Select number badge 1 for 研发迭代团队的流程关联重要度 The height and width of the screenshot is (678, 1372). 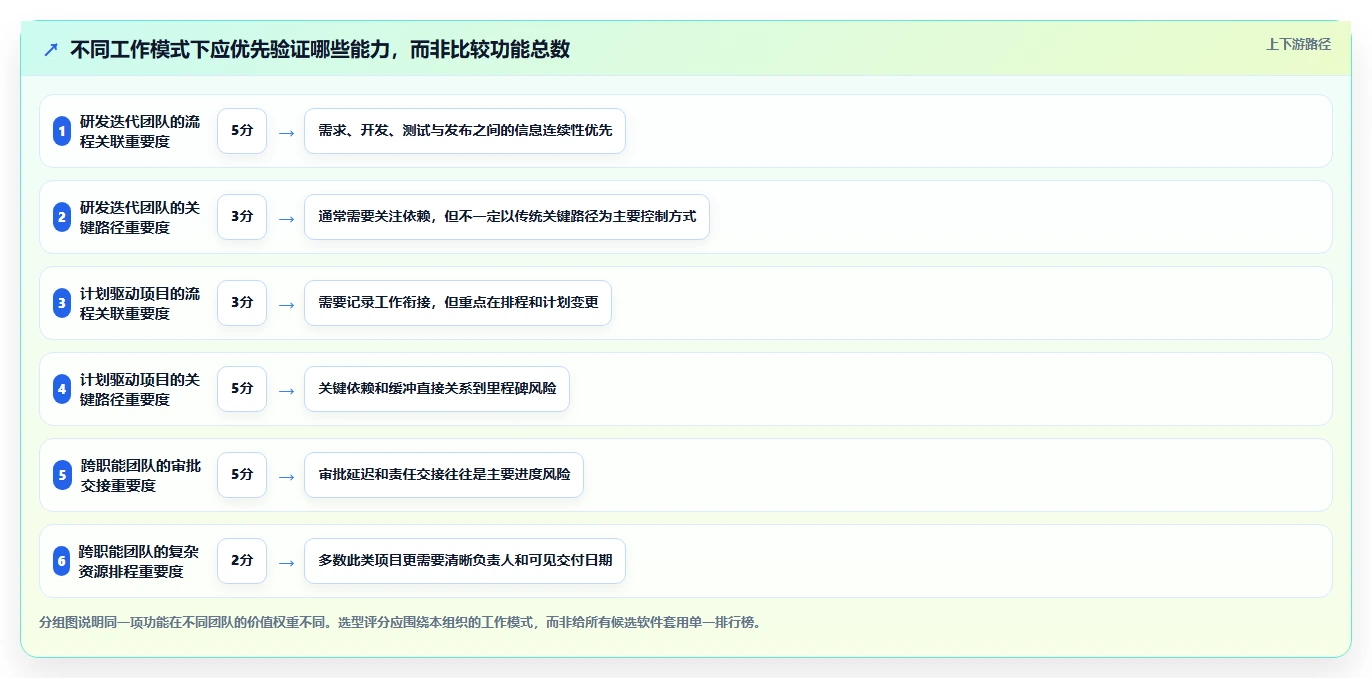62,131
